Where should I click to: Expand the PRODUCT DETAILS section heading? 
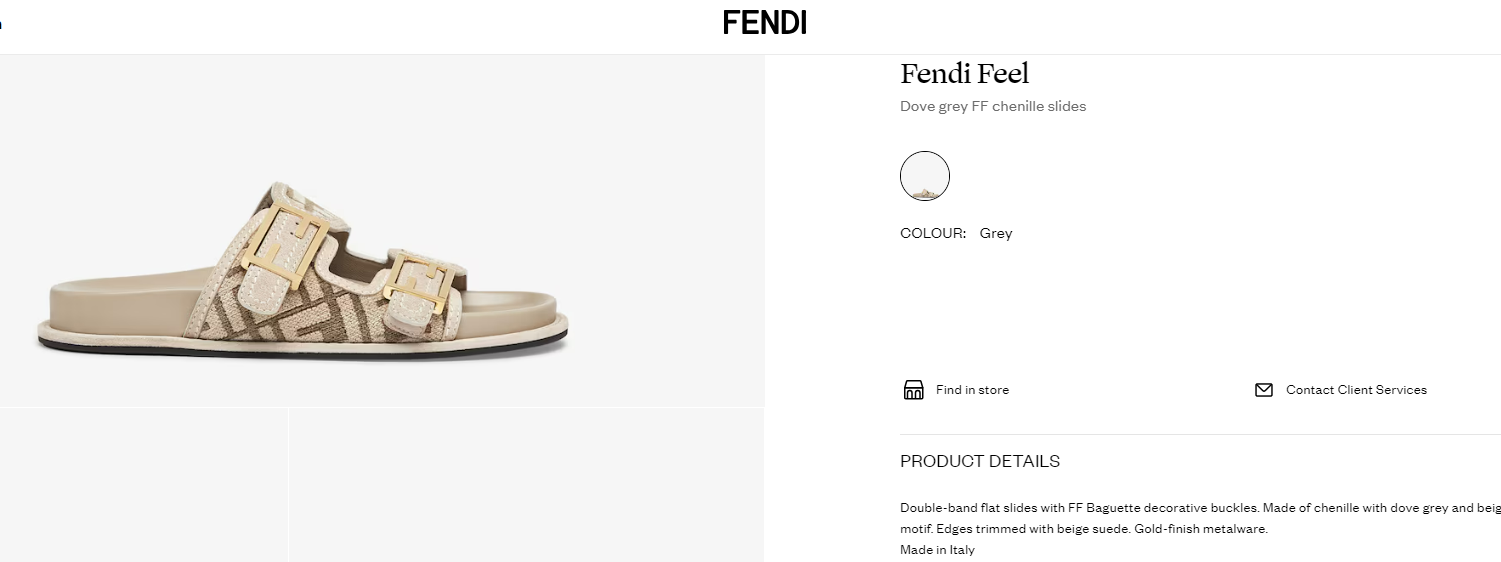coord(980,461)
